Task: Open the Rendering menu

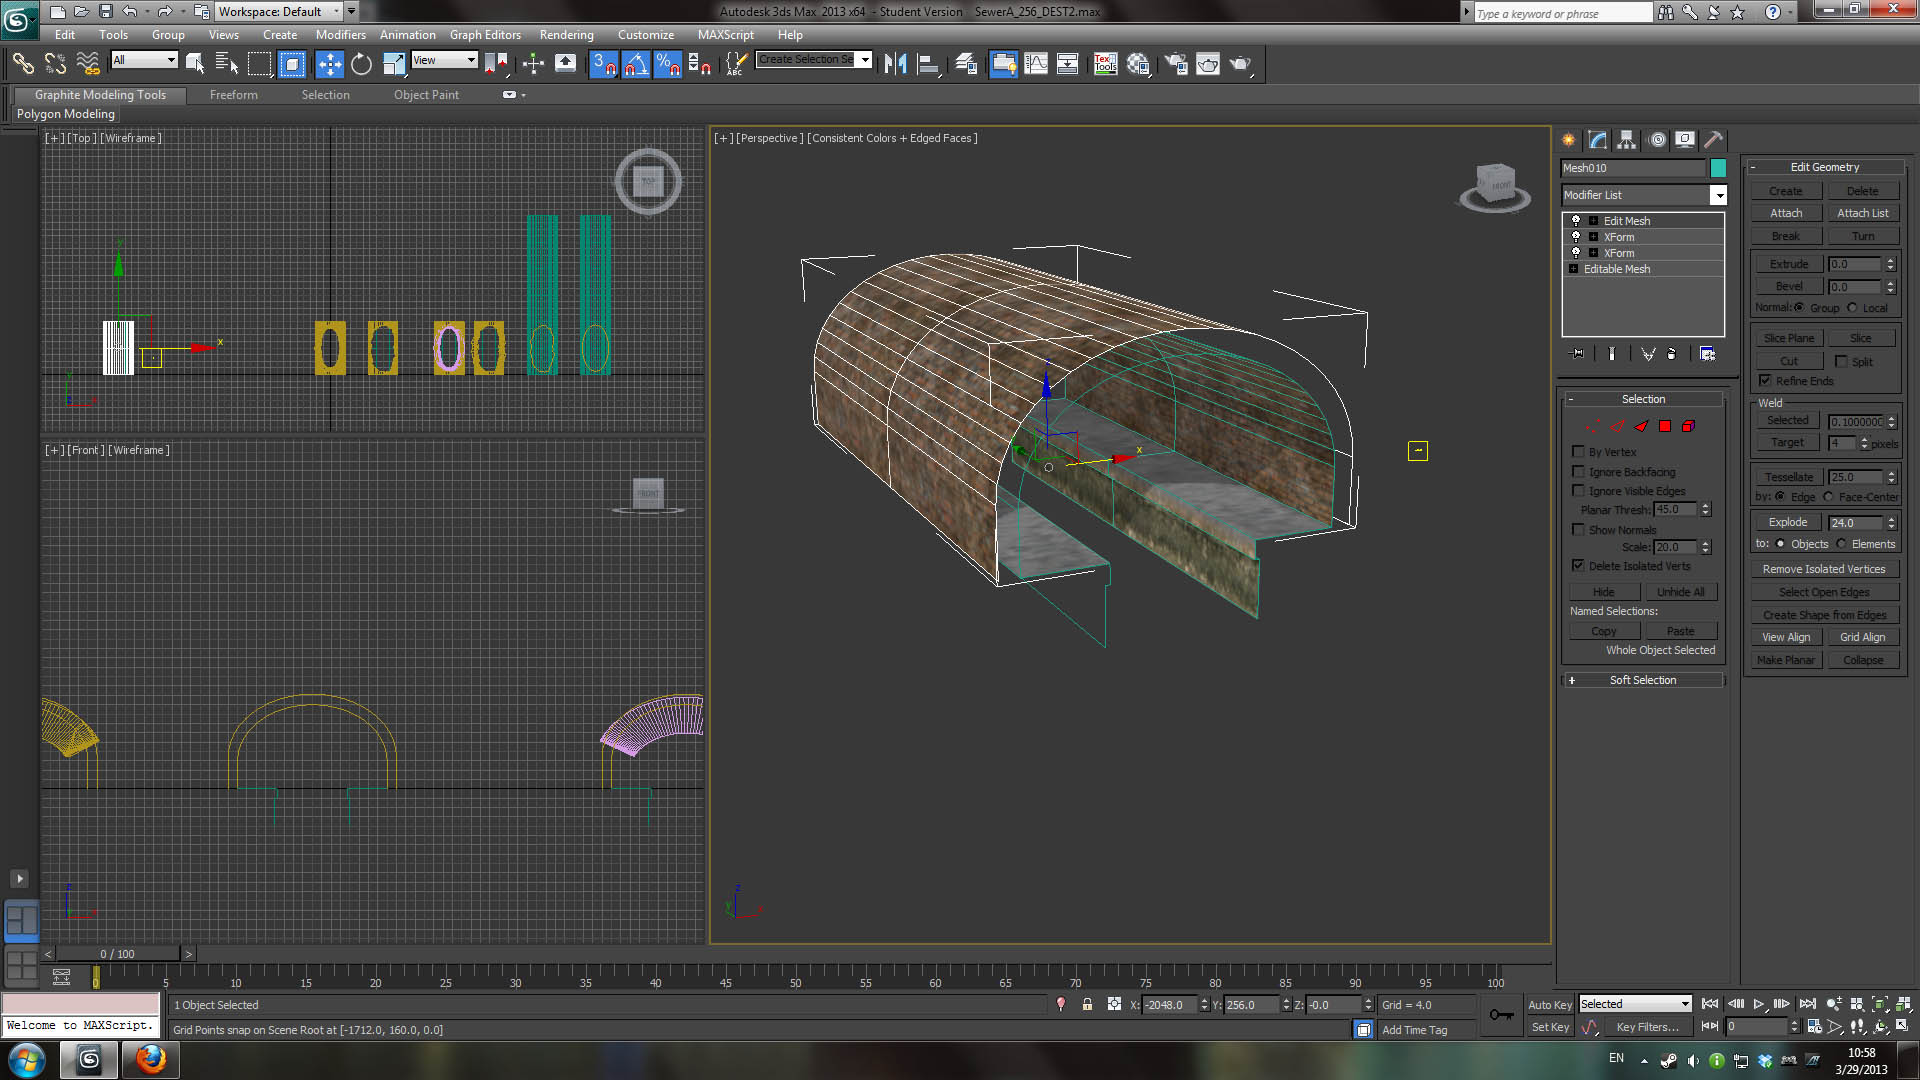Action: 566,35
